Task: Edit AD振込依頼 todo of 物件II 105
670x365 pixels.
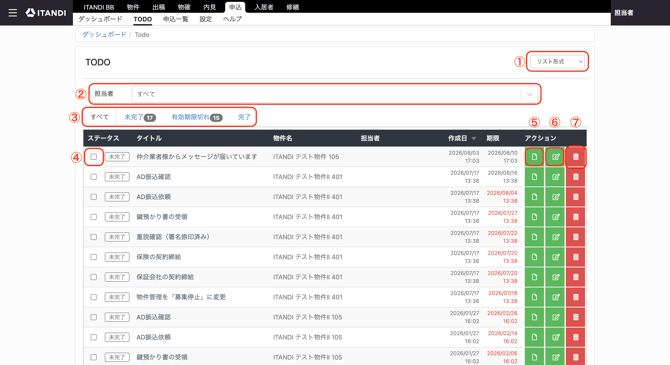Action: 555,337
